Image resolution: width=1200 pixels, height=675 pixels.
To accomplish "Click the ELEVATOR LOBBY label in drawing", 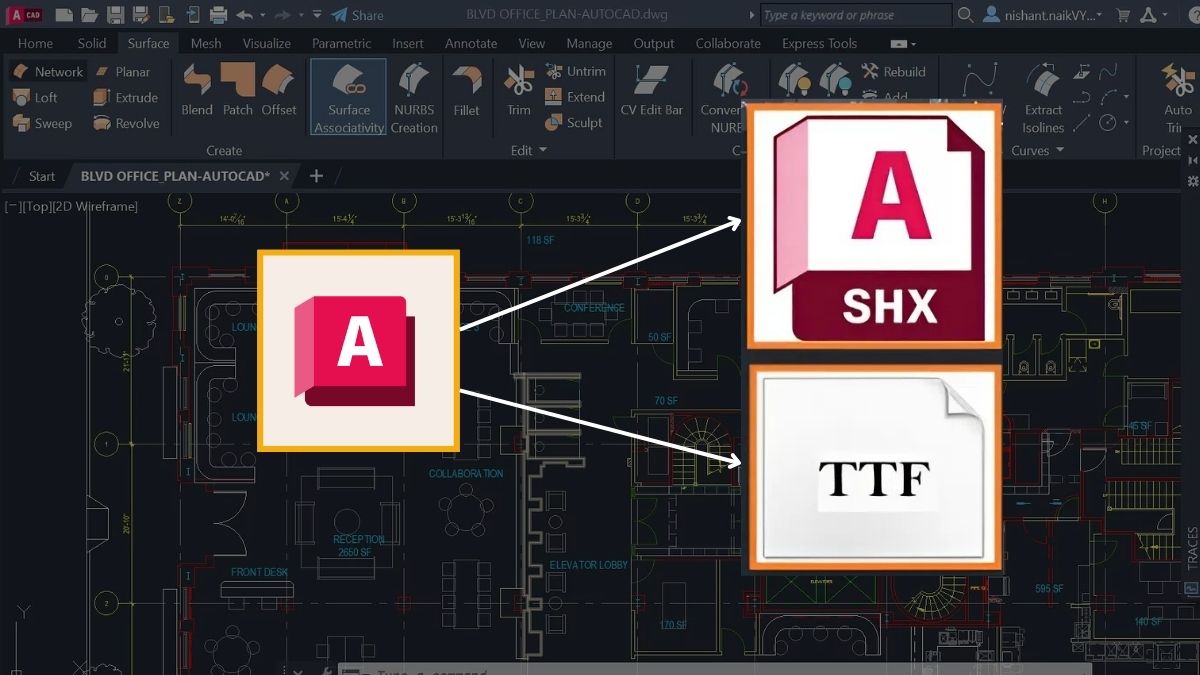I will [589, 565].
